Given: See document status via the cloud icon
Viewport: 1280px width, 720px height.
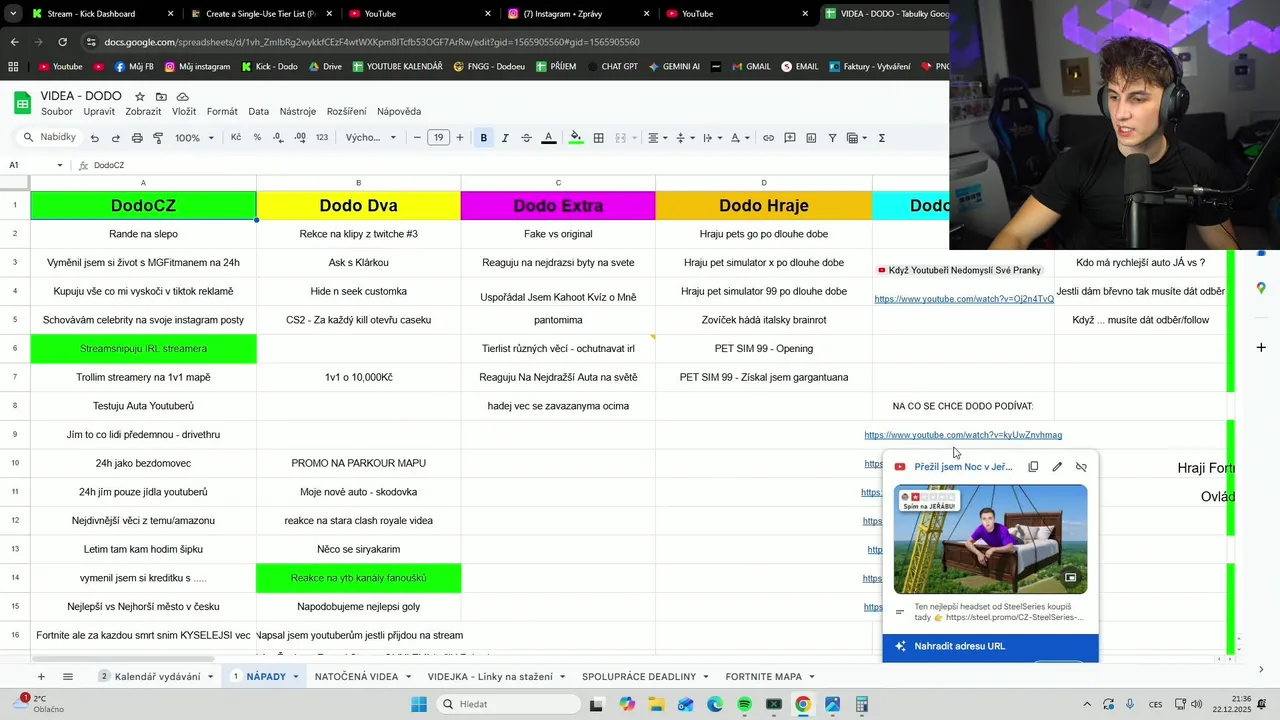Looking at the screenshot, I should tap(183, 96).
